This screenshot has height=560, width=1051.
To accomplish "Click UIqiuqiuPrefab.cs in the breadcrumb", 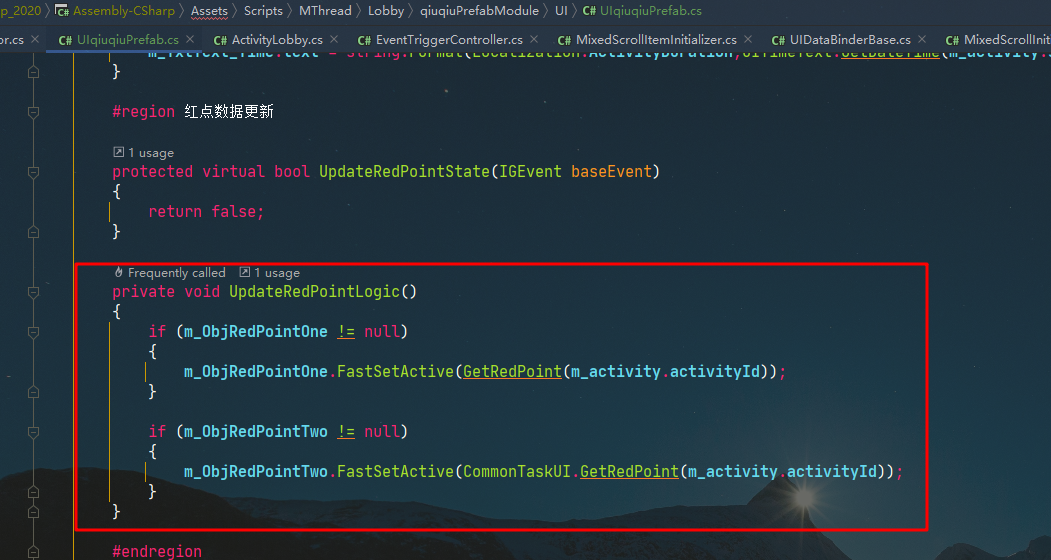I will [651, 11].
